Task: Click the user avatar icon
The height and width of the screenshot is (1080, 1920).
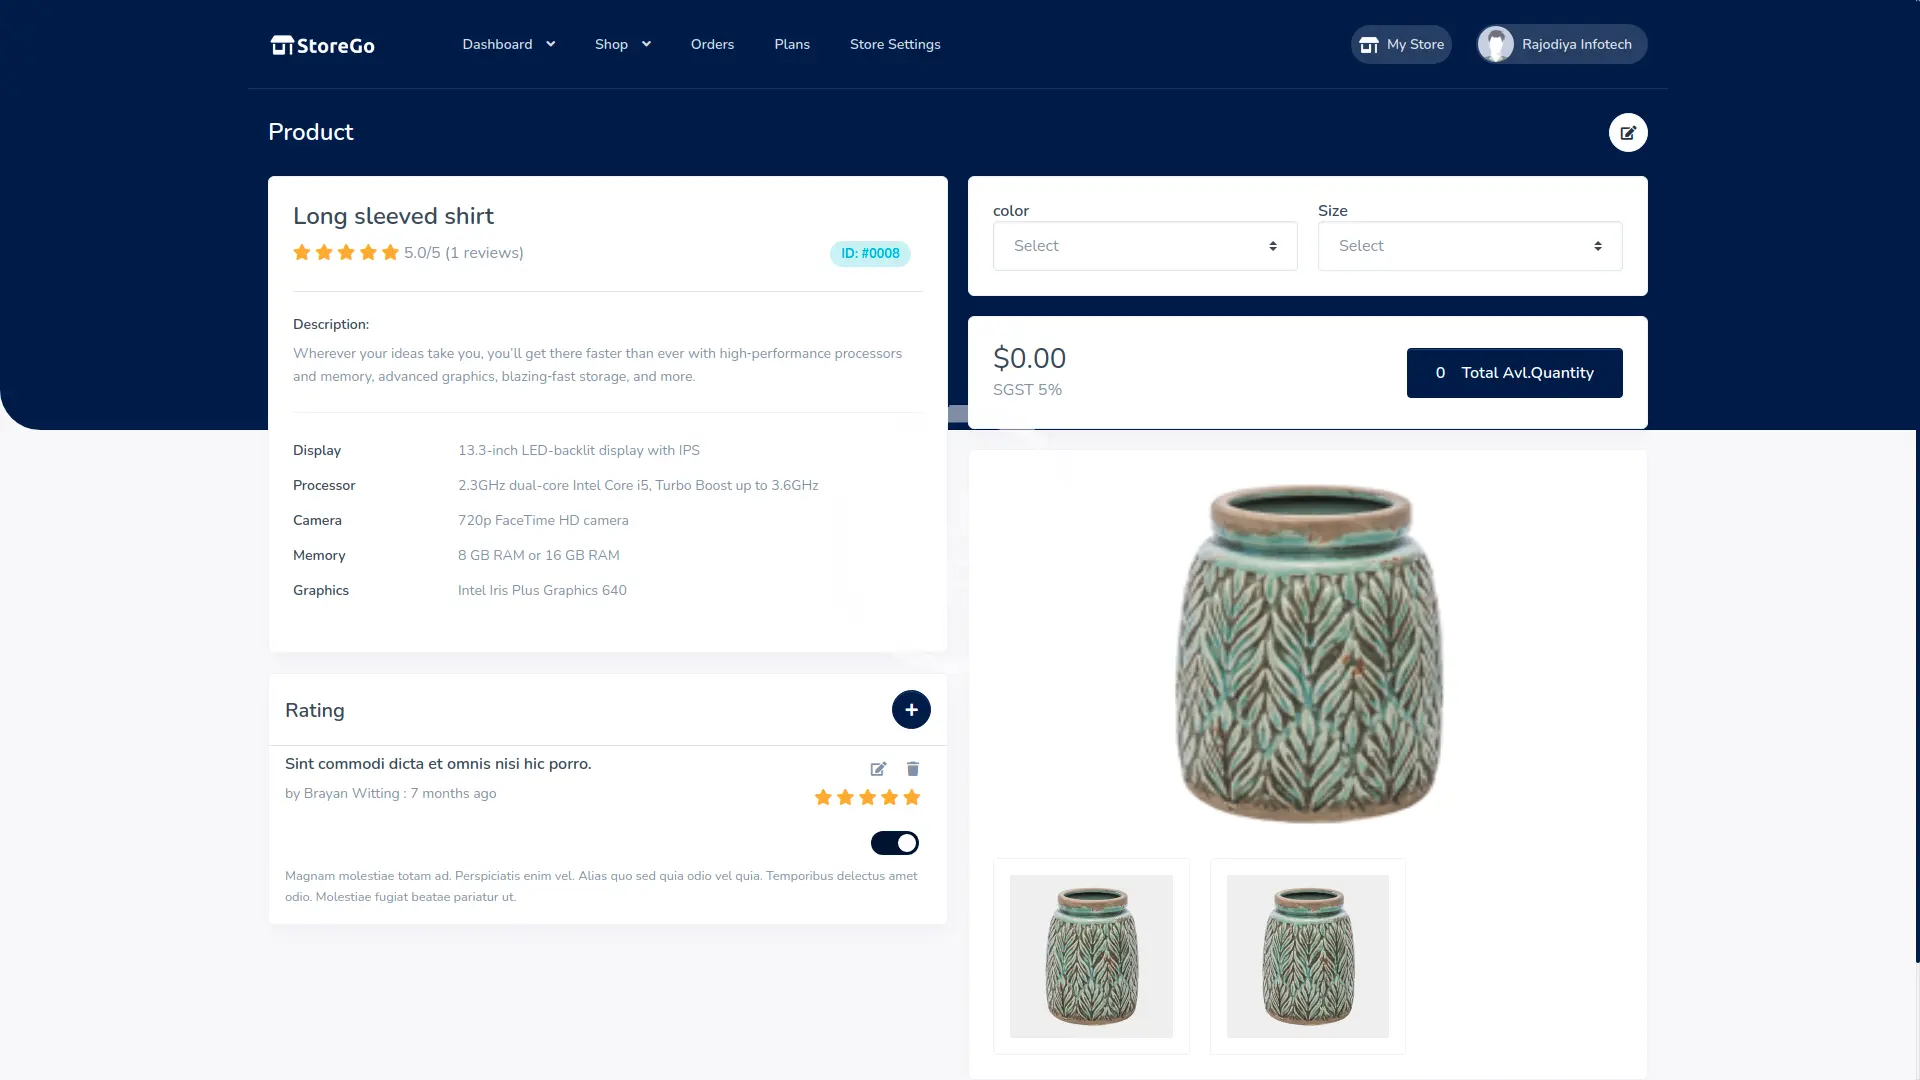Action: pyautogui.click(x=1496, y=44)
